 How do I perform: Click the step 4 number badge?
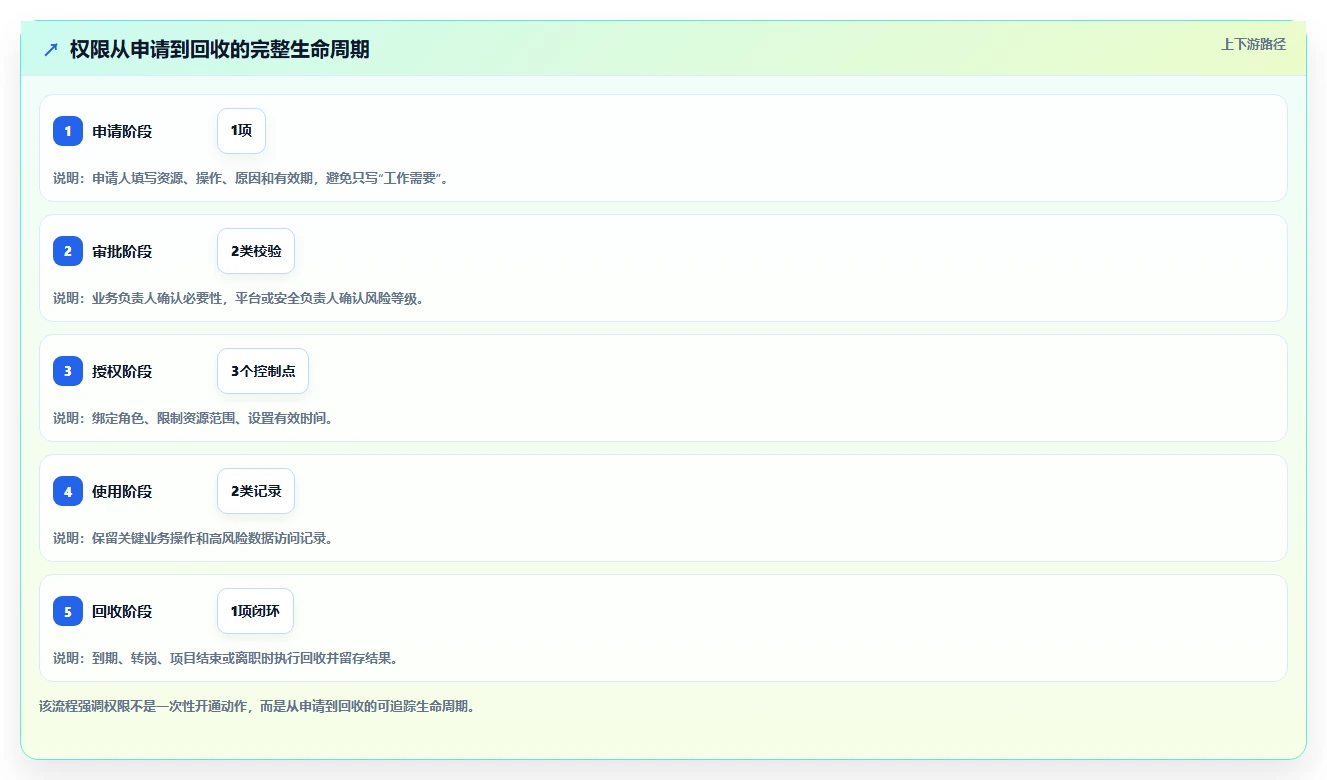point(68,491)
